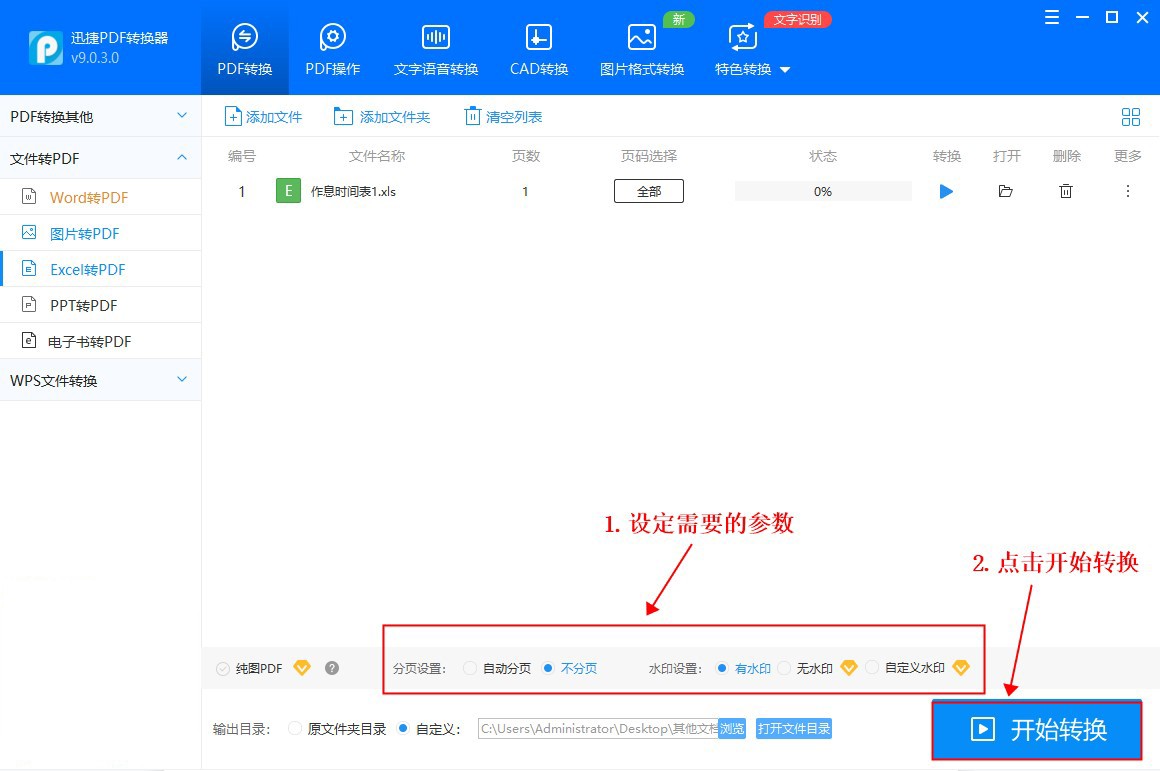1160x771 pixels.
Task: Choose 原文件夹目录 output option
Action: [295, 729]
